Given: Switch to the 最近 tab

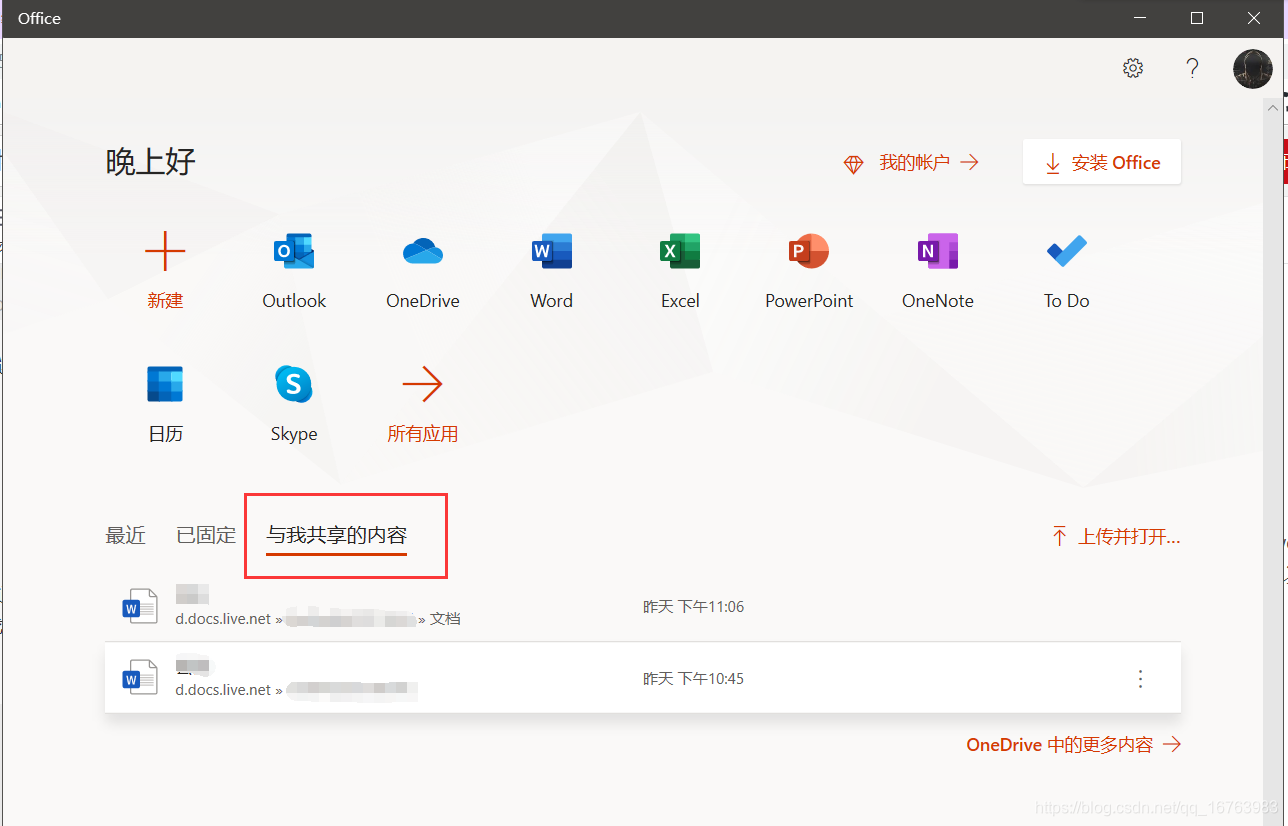Looking at the screenshot, I should [126, 535].
